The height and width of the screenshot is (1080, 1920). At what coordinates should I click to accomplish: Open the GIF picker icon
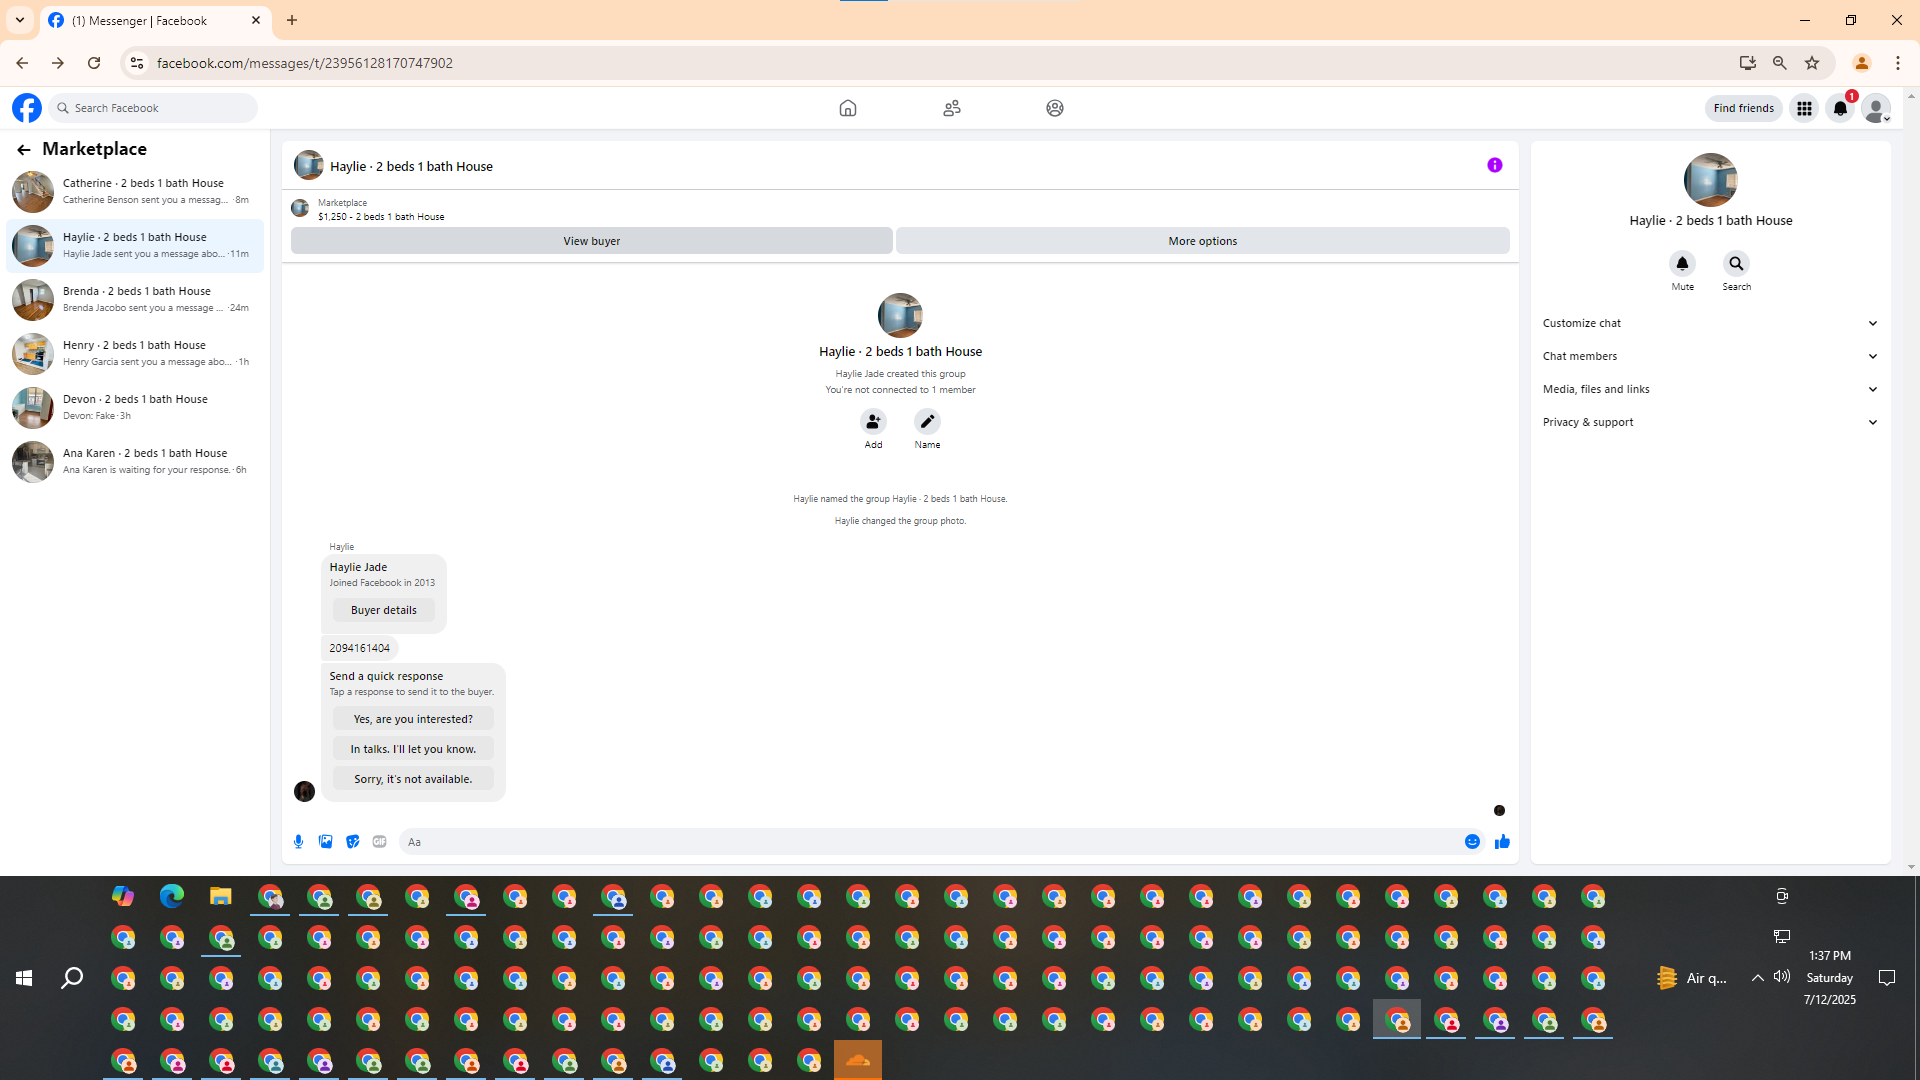click(x=379, y=842)
